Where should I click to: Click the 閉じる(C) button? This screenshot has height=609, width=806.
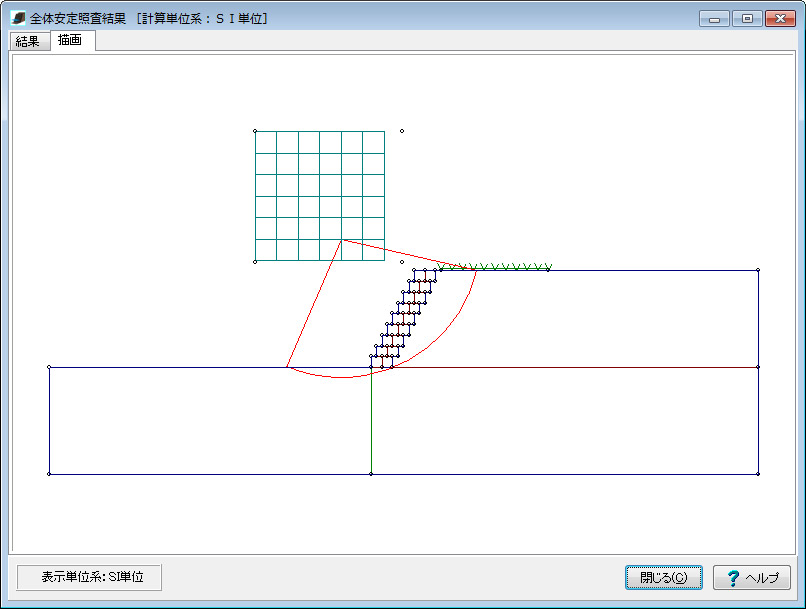point(664,577)
